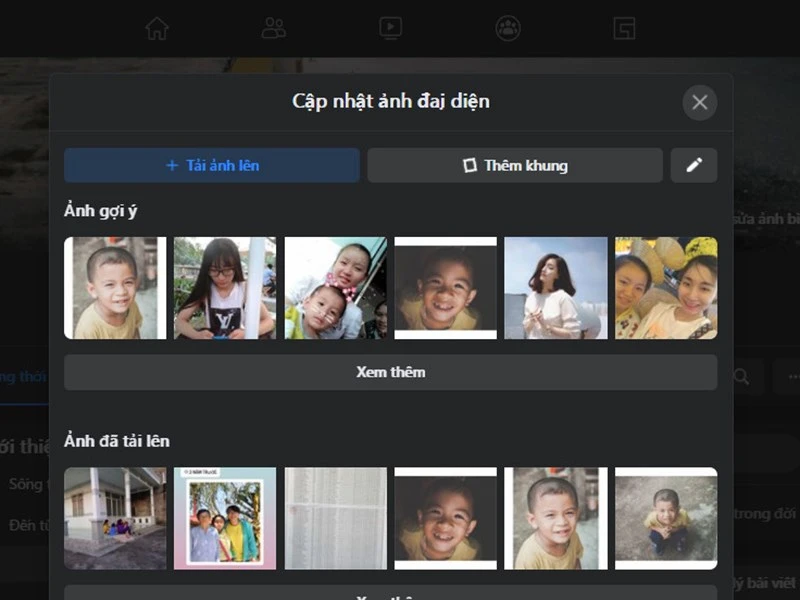Select the smiling toddler suggested photo
The width and height of the screenshot is (800, 600).
tap(445, 288)
